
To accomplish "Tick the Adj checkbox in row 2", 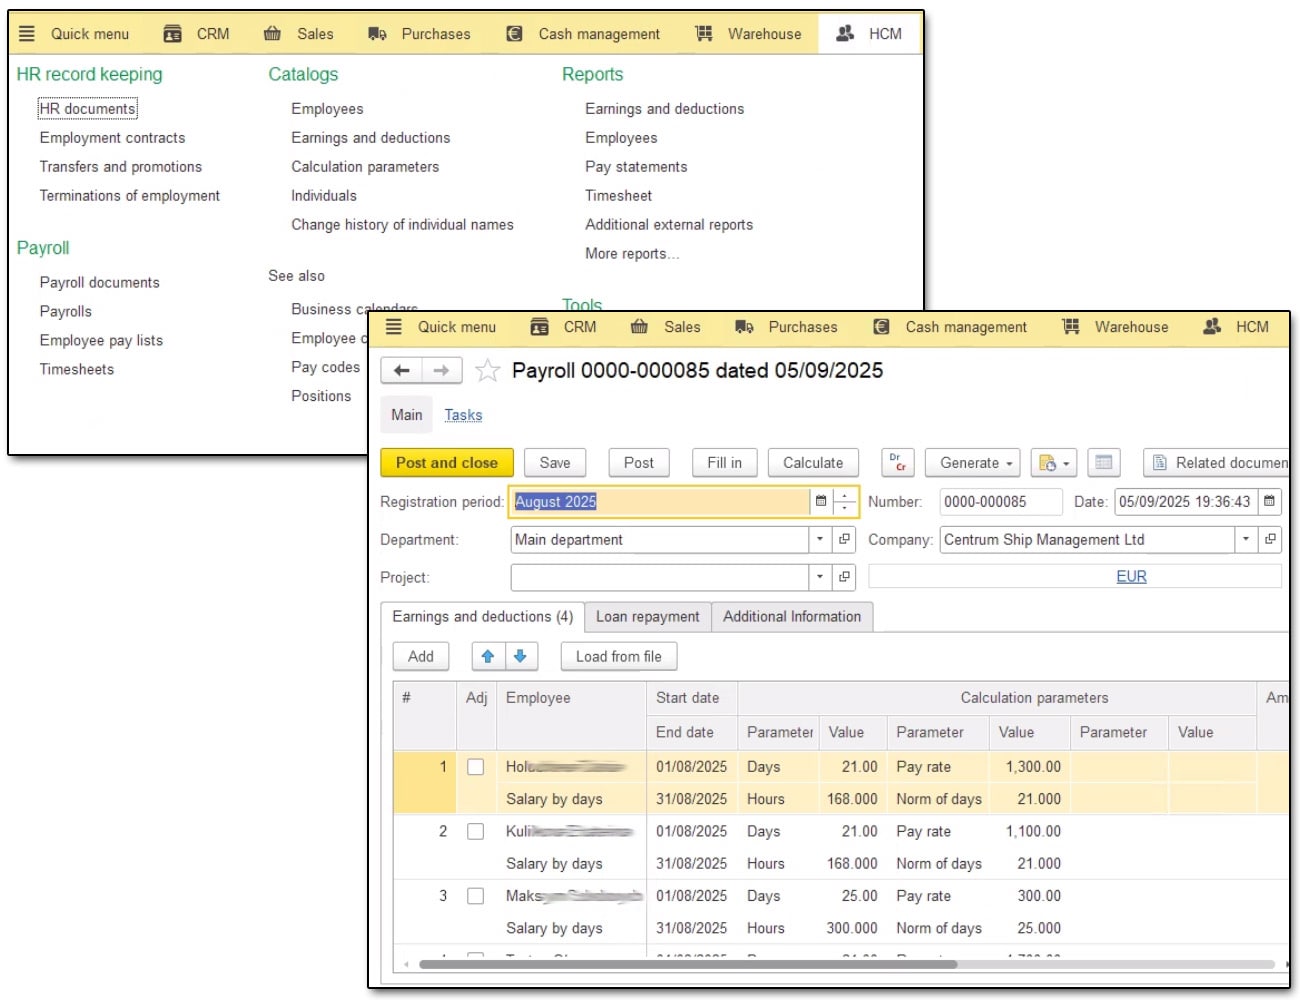I will (476, 832).
